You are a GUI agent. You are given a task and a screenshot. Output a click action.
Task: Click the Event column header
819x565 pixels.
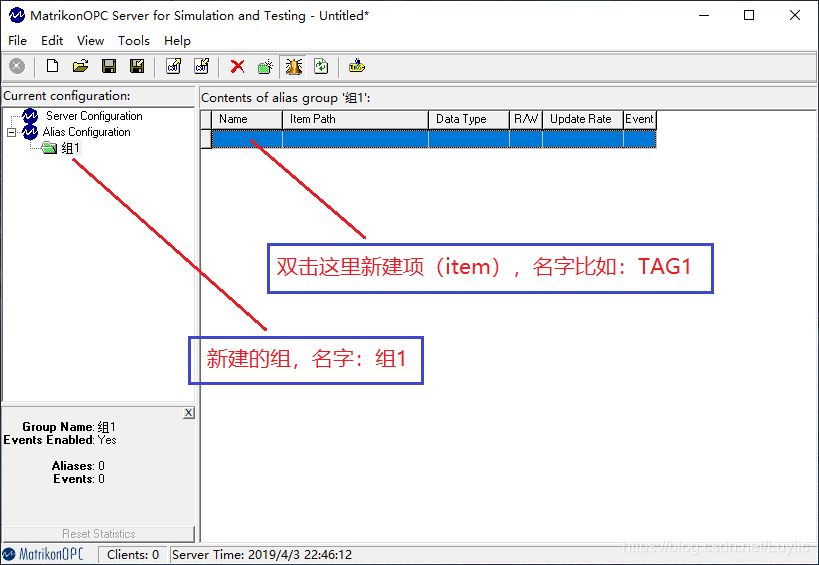639,119
